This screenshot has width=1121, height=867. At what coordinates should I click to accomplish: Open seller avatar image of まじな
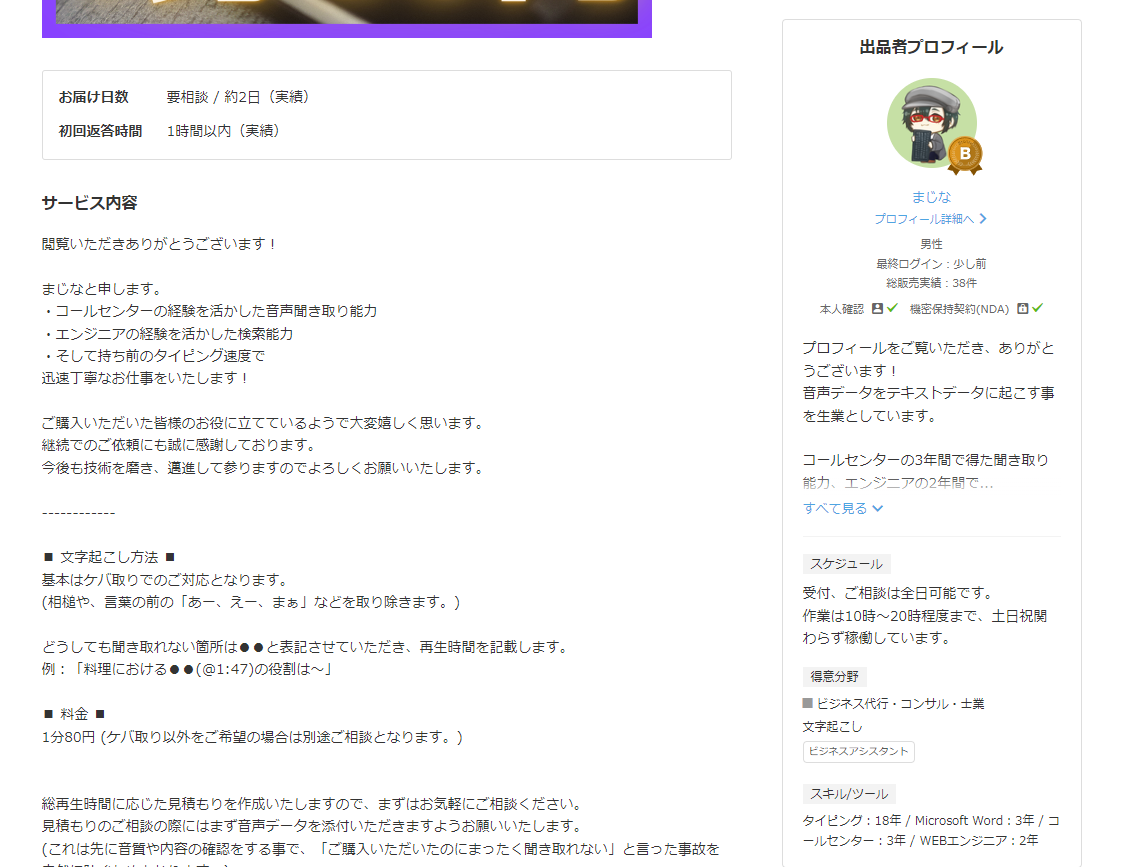pos(932,123)
